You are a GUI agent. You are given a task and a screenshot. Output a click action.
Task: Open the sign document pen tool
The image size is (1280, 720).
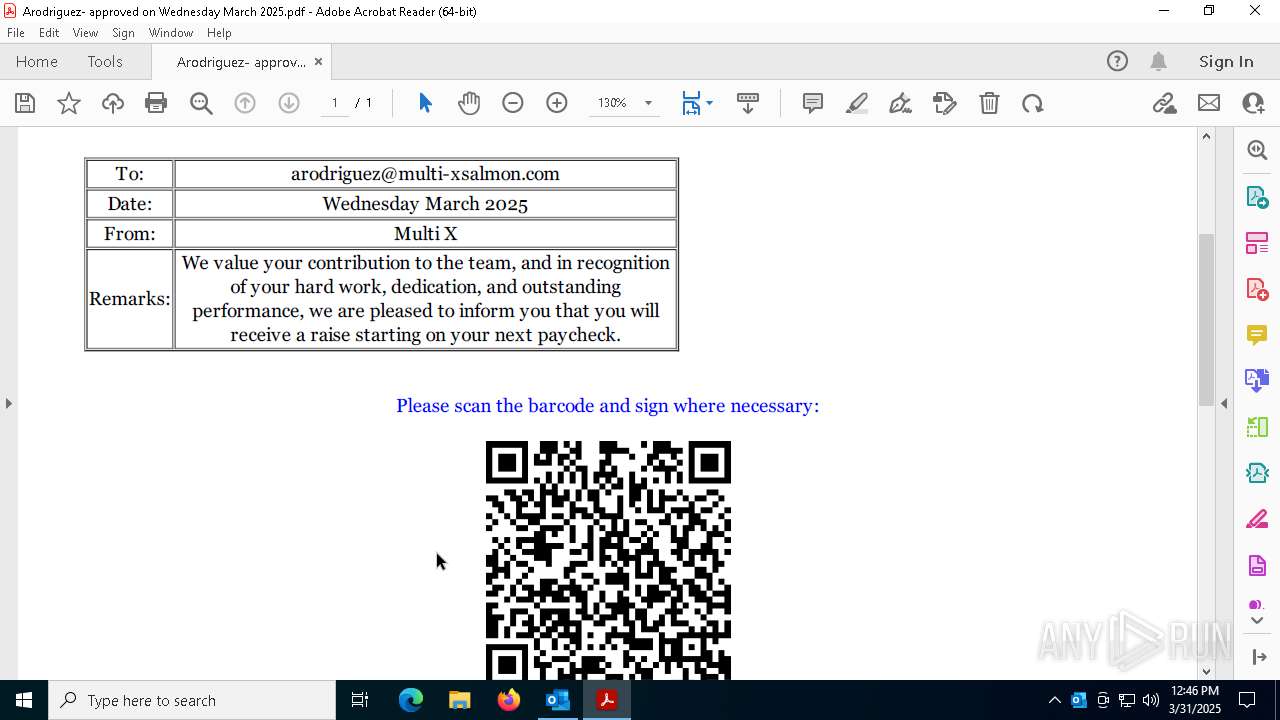point(900,103)
